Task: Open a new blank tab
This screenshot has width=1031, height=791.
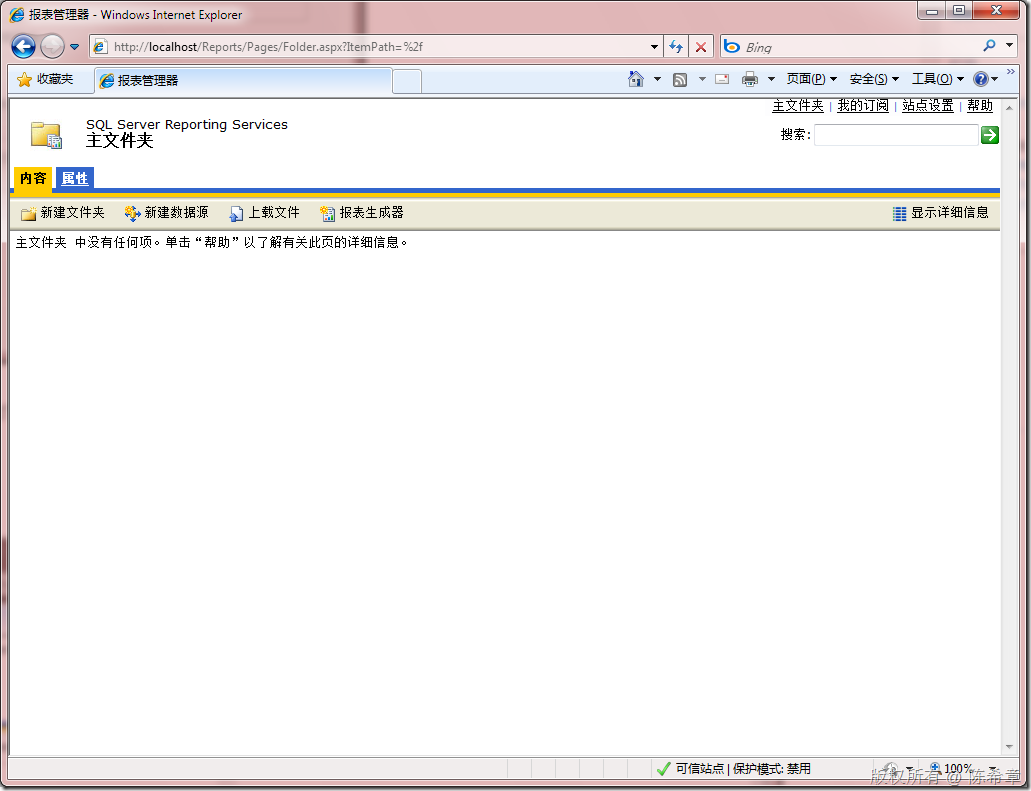Action: [x=407, y=82]
